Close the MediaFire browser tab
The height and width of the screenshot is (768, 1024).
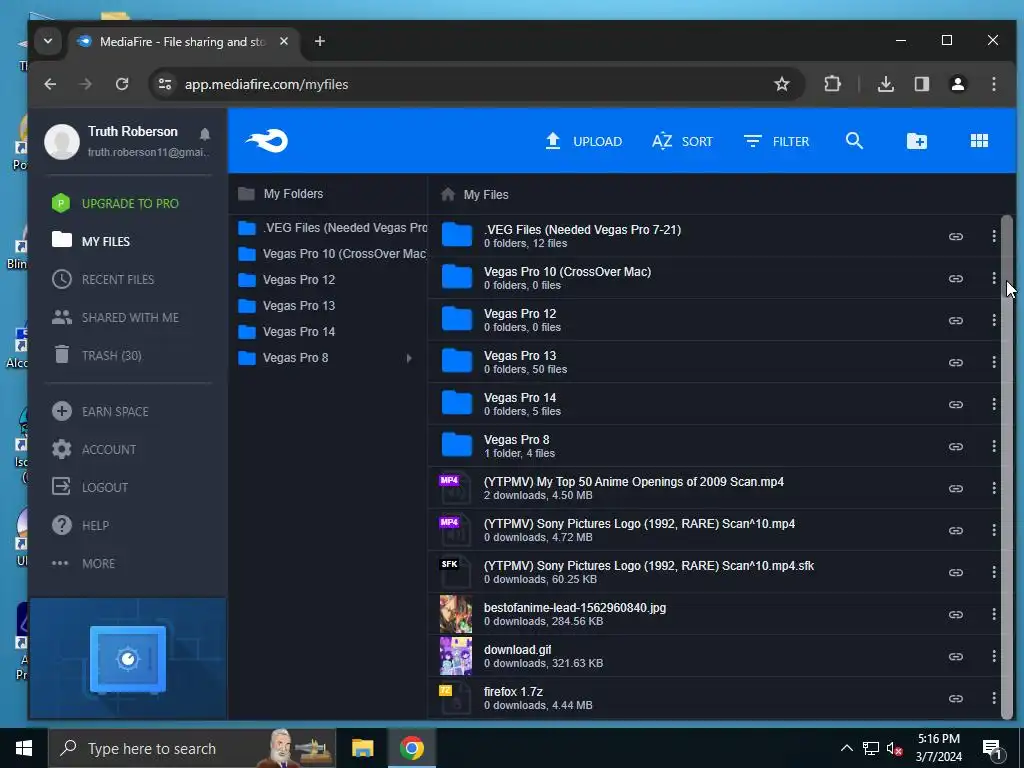coord(284,41)
